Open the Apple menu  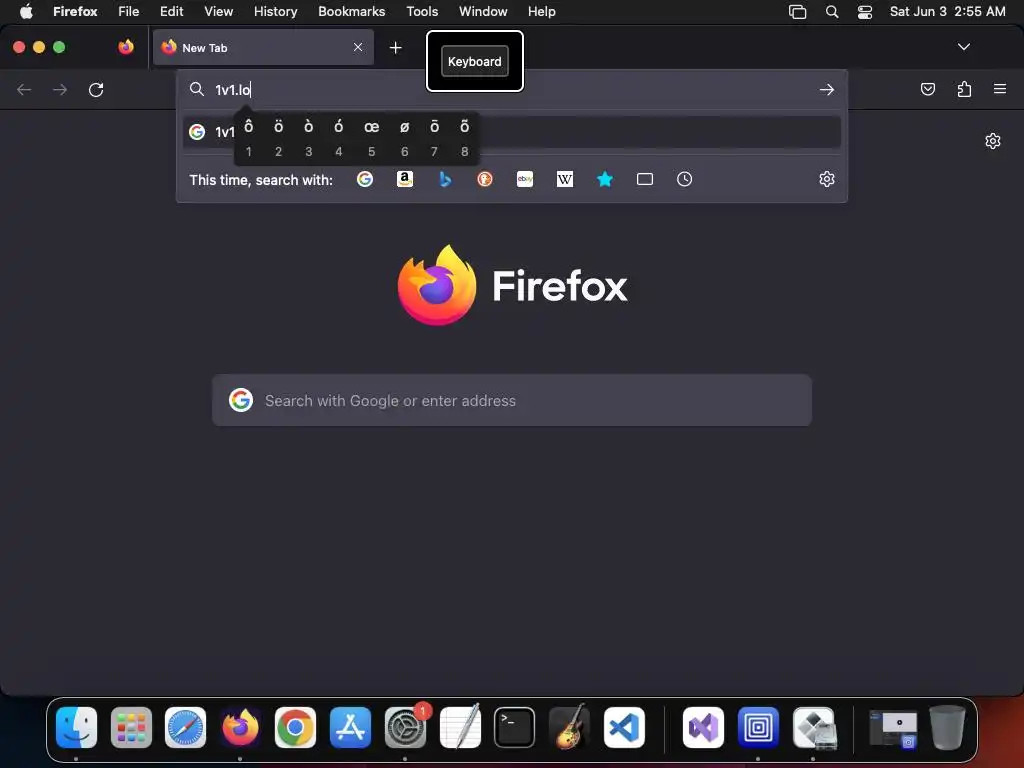[26, 11]
